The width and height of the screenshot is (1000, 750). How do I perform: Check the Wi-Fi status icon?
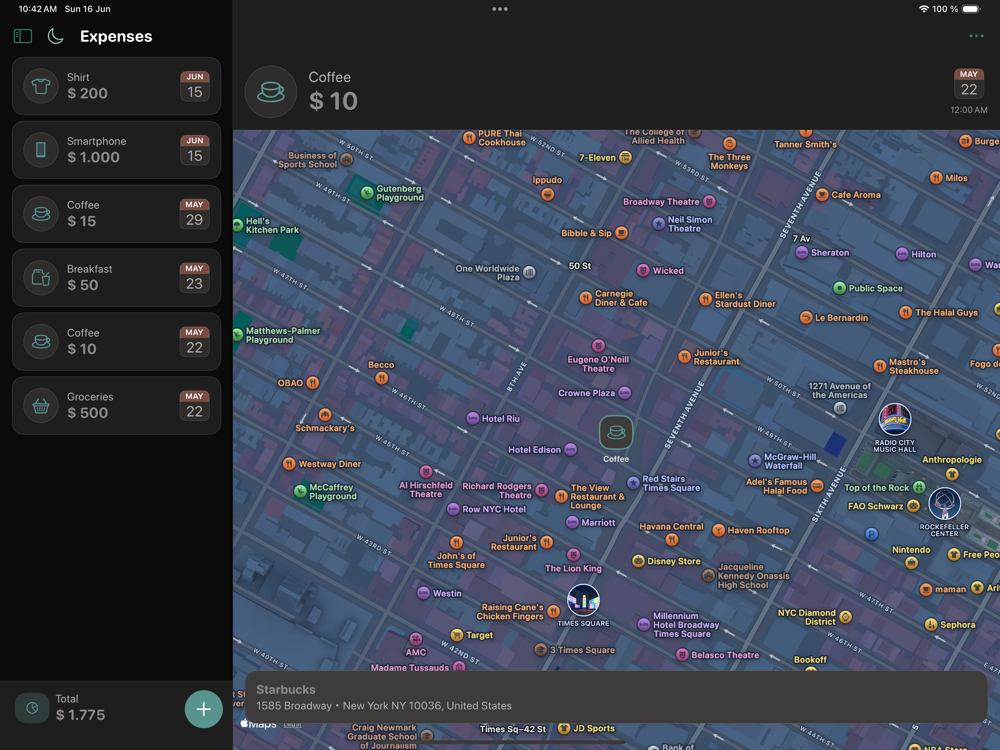coord(923,9)
